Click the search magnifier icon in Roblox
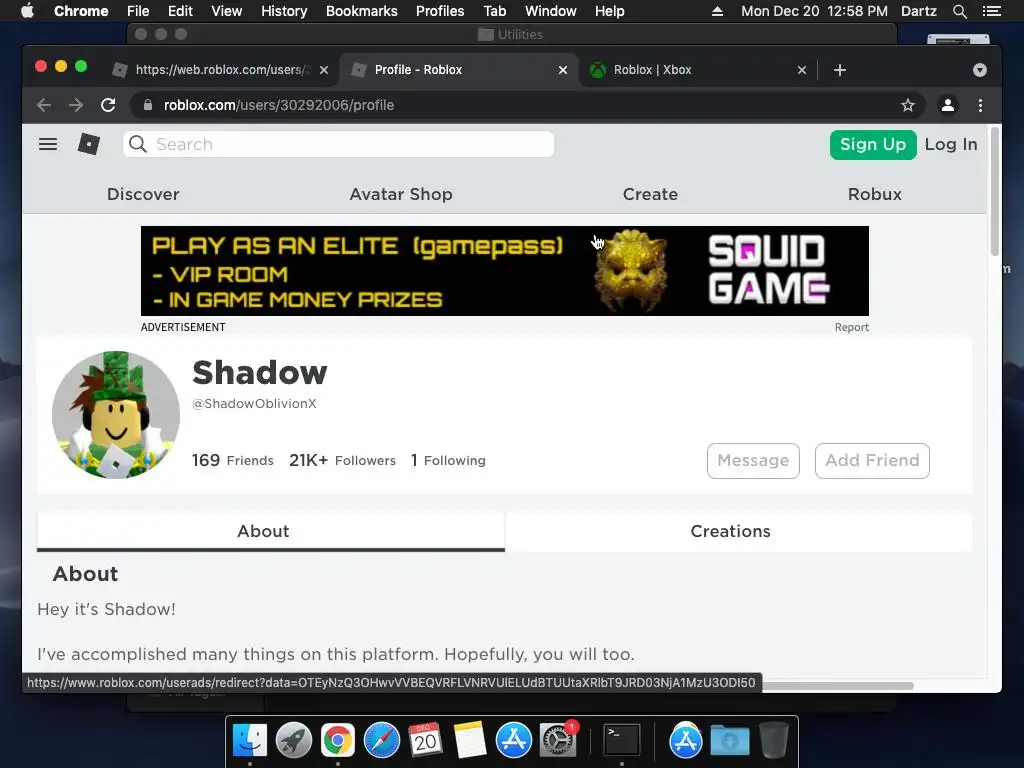The image size is (1024, 768). pos(138,144)
